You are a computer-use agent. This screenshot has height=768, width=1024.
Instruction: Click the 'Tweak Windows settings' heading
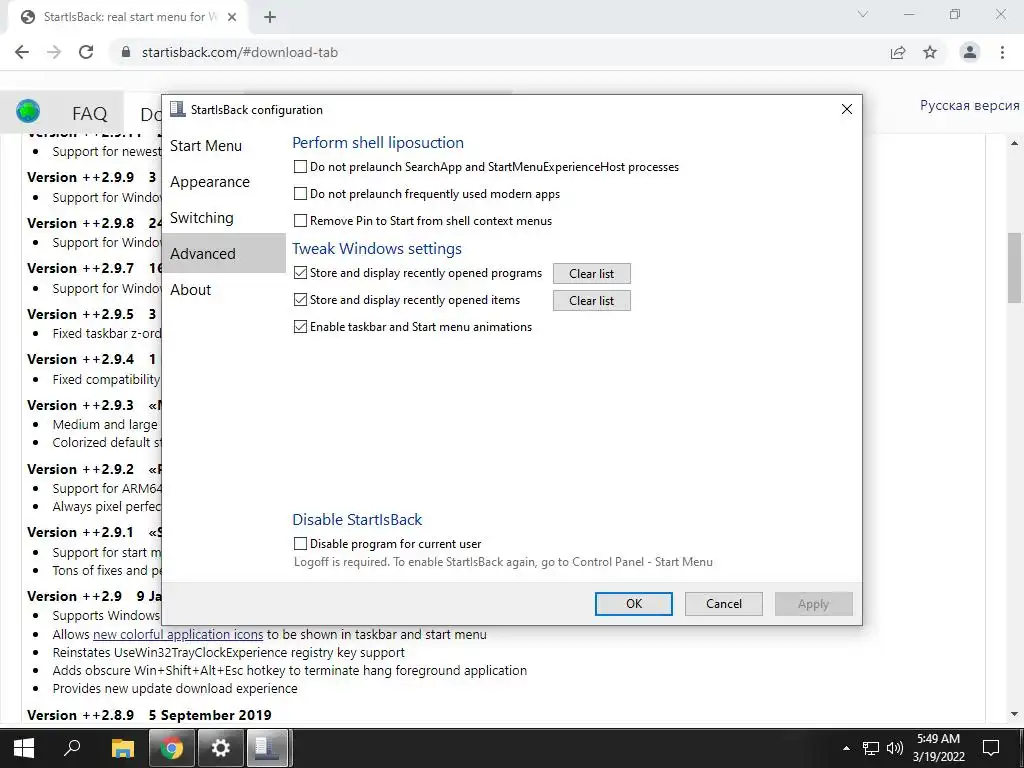[377, 248]
